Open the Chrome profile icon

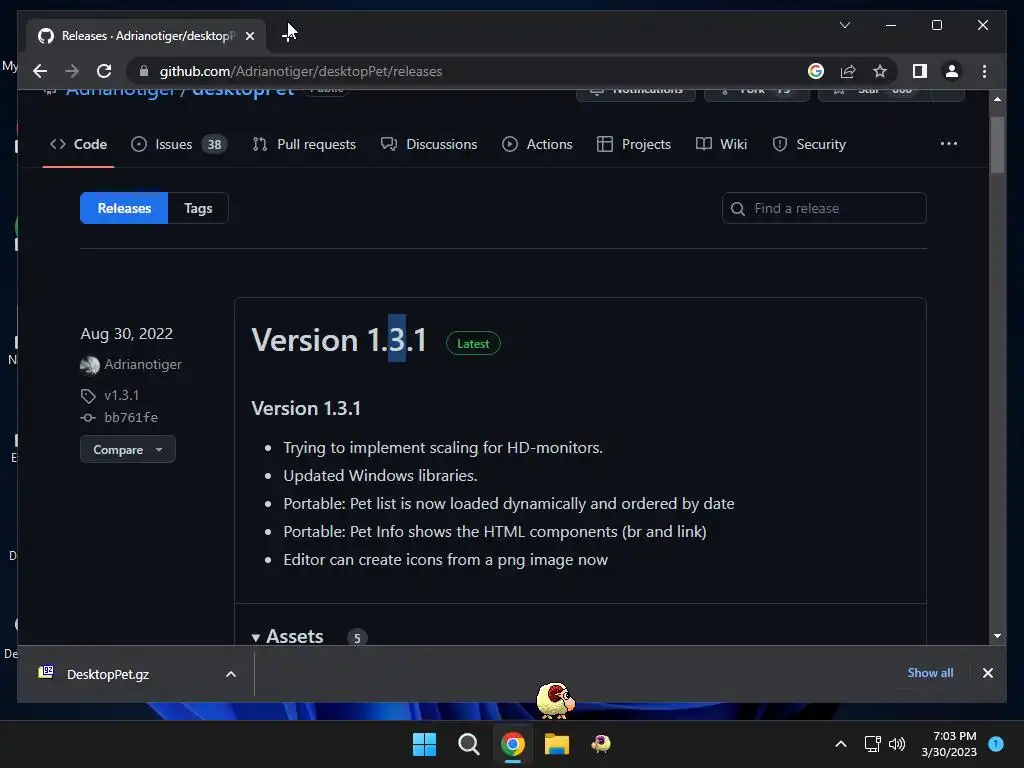pyautogui.click(x=952, y=71)
